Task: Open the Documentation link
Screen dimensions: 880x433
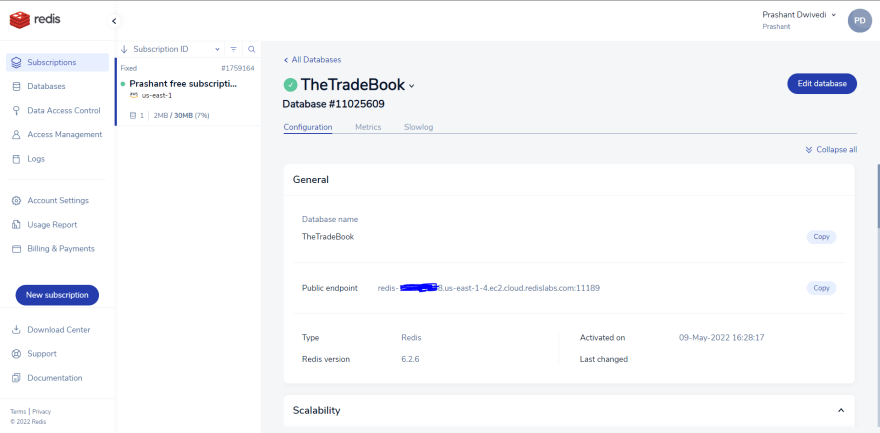Action: 57,378
